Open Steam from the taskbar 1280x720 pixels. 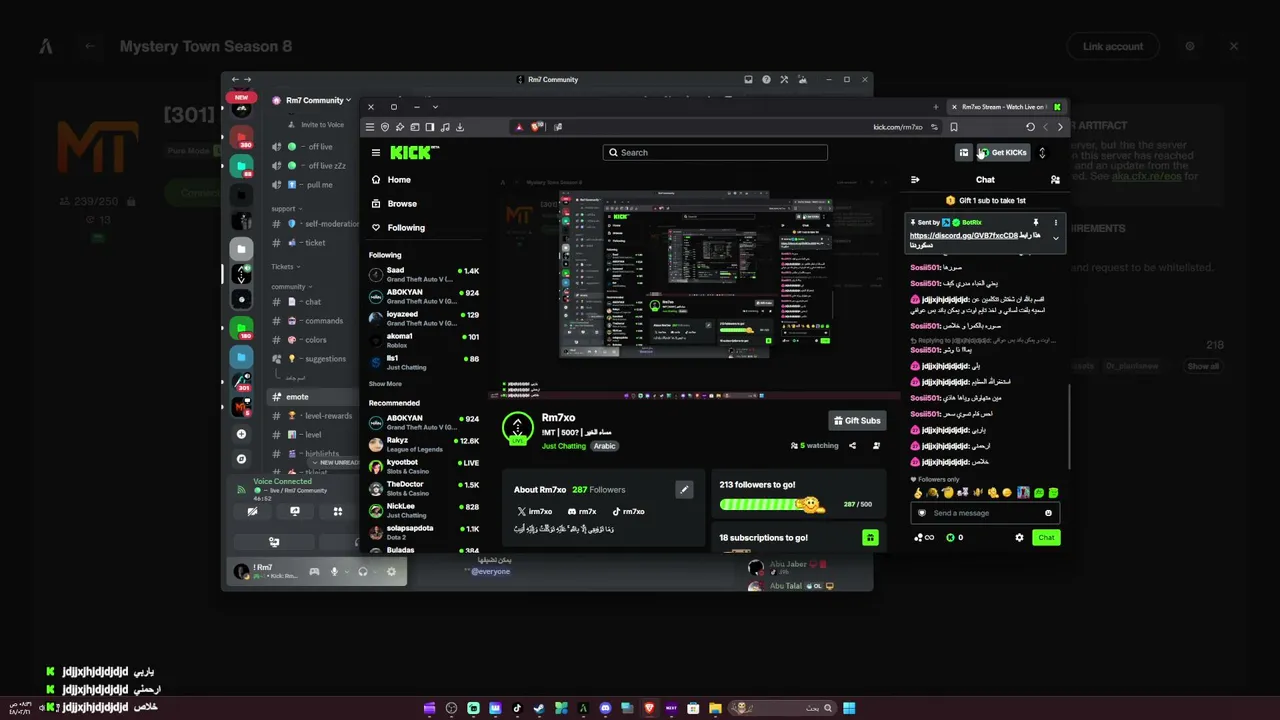point(539,708)
